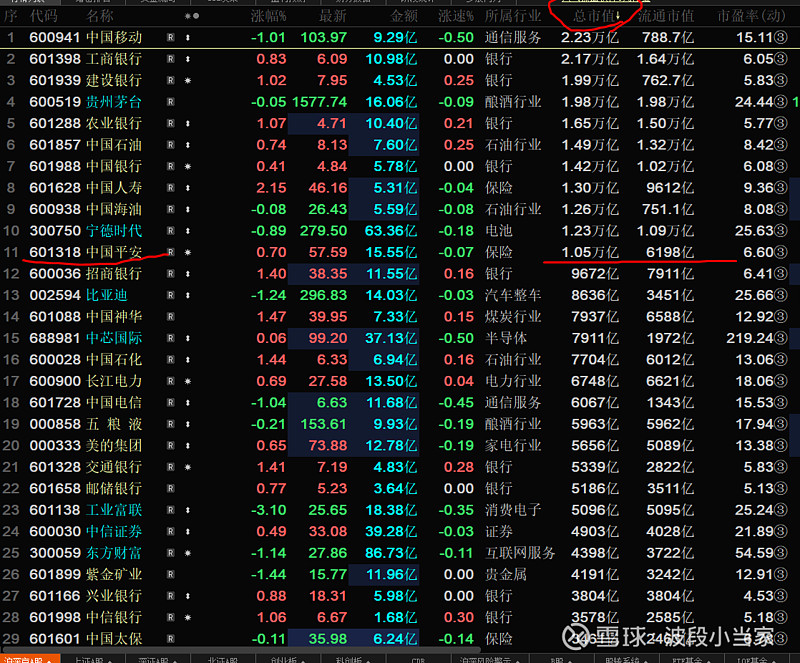Viewport: 800px width, 663px height.
Task: Click the R badge next to 中芯国际
Action: pos(171,338)
